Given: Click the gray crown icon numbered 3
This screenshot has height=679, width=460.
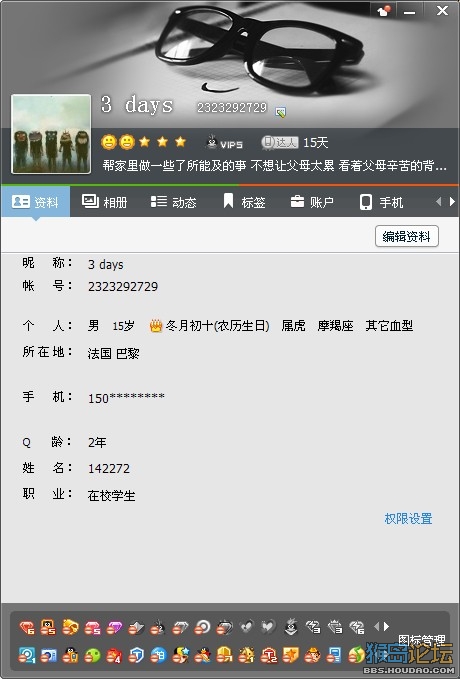Looking at the screenshot, I should 335,627.
